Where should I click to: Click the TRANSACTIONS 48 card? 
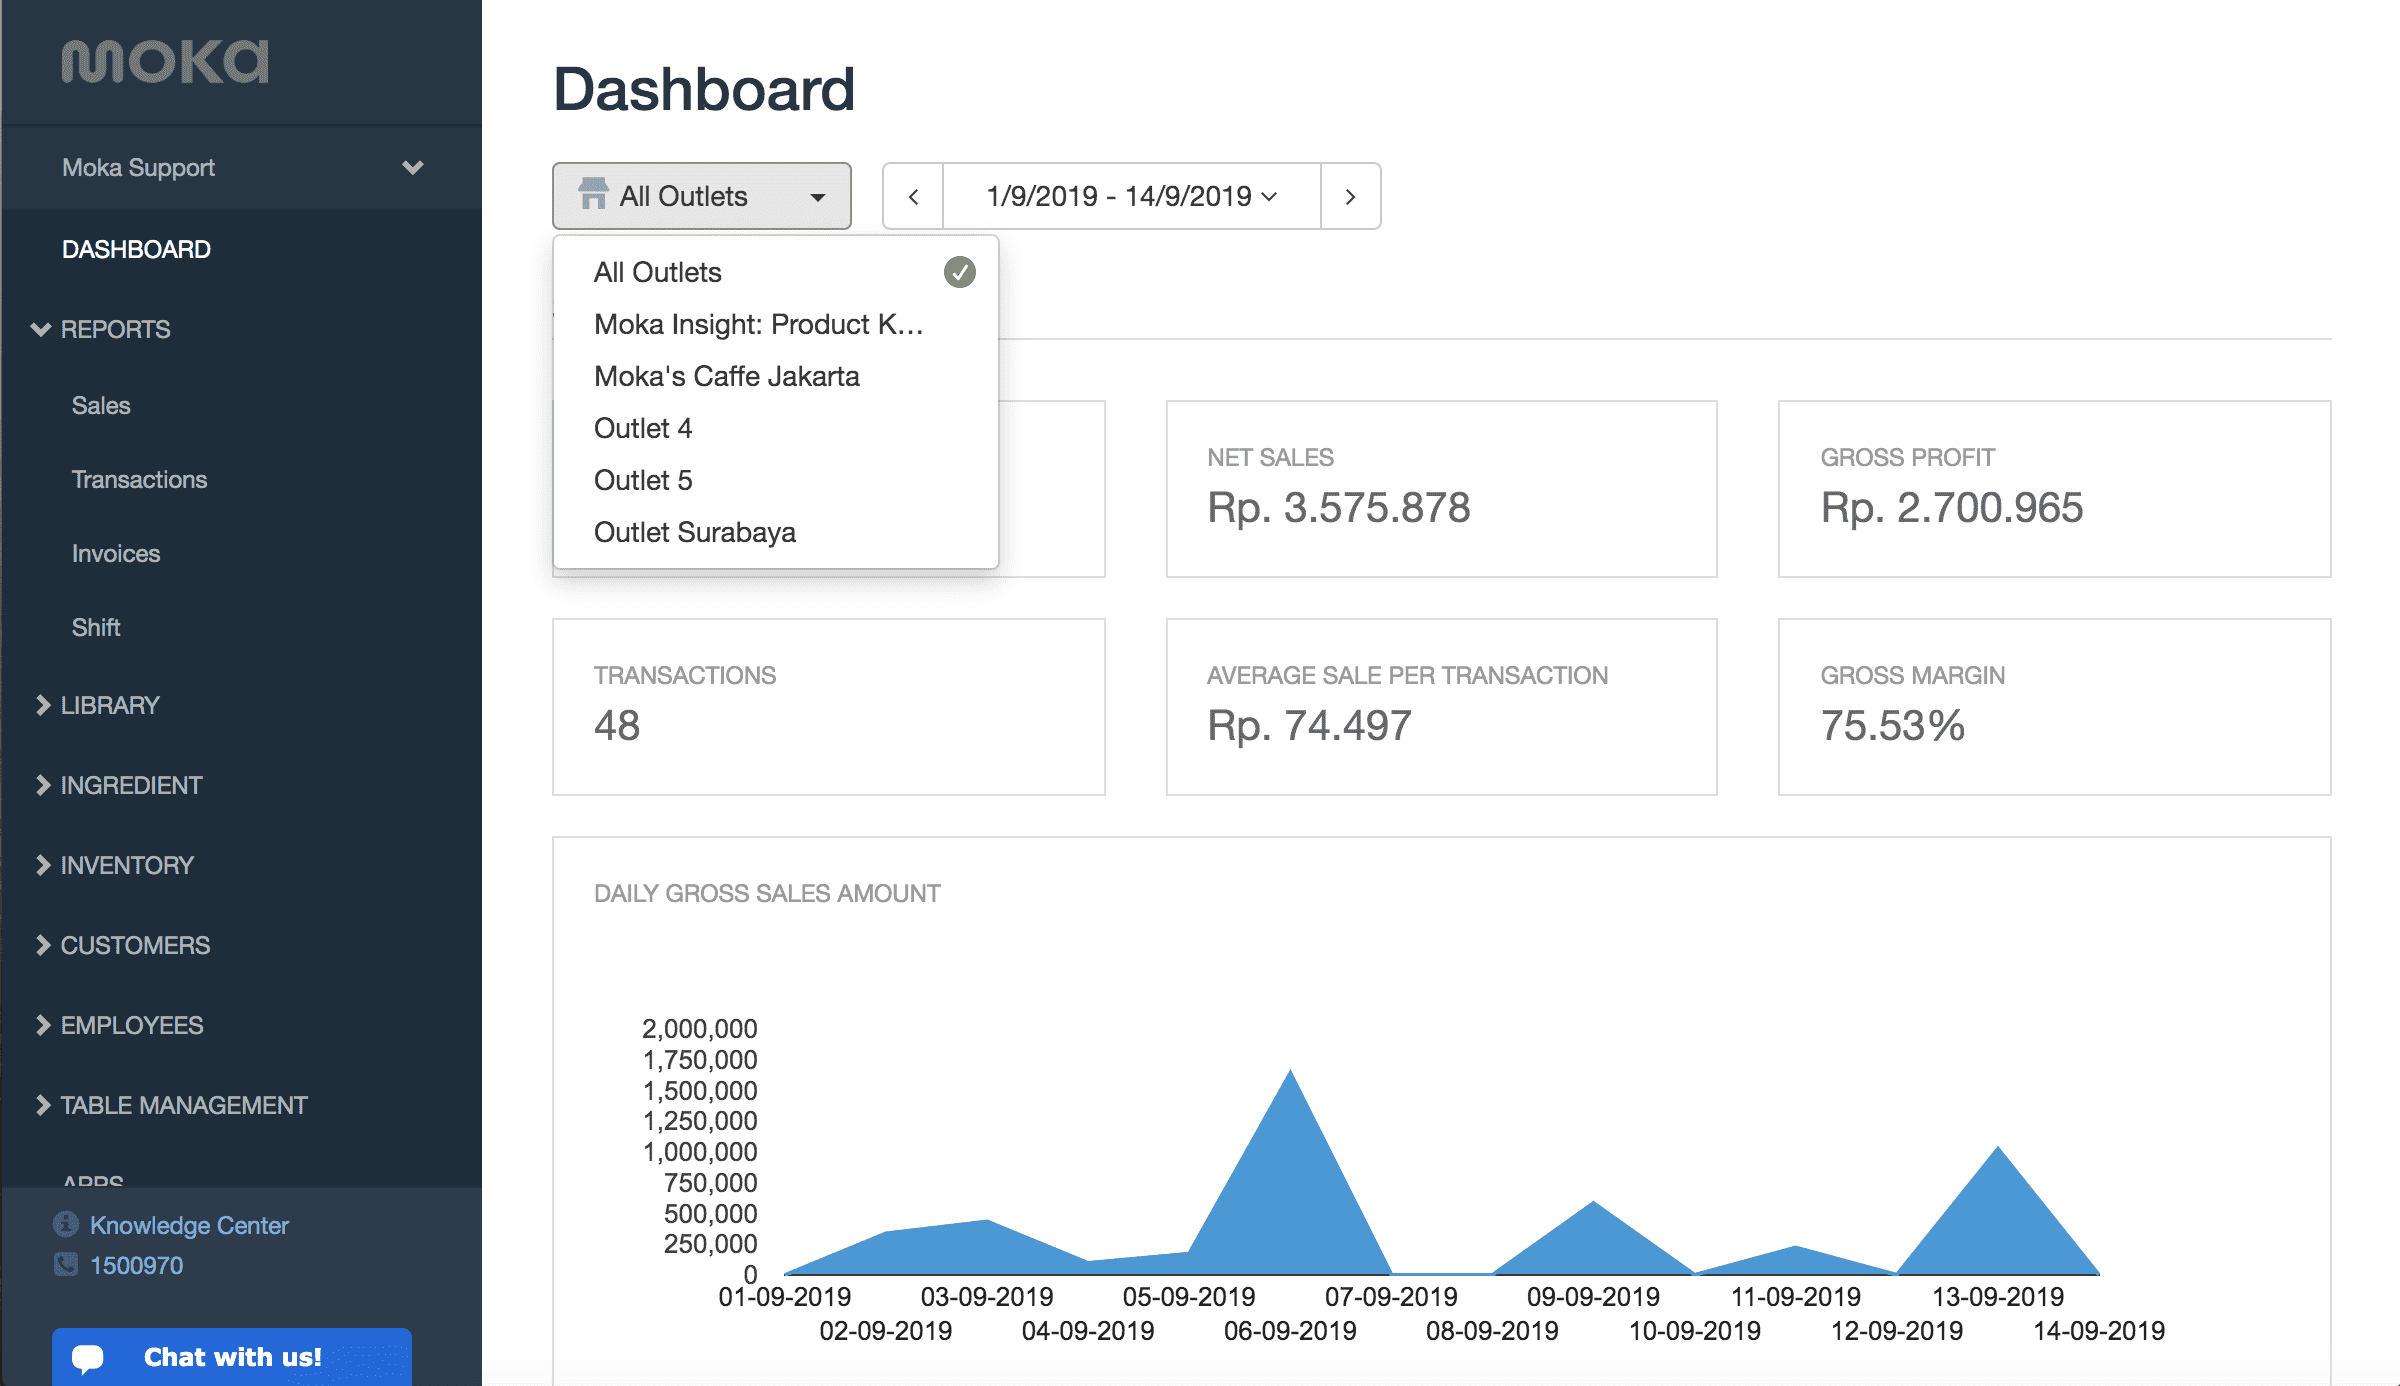tap(828, 707)
